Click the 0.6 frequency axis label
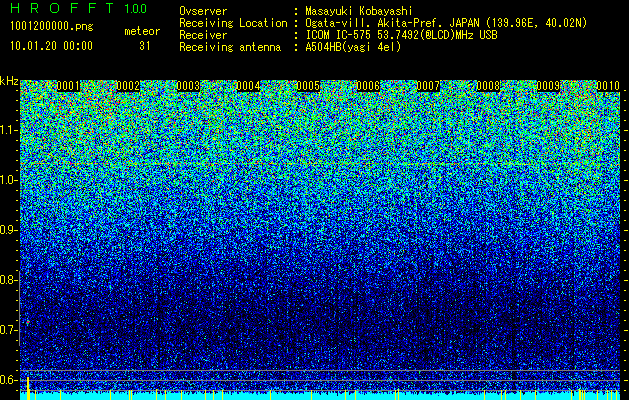This screenshot has width=629, height=400. pyautogui.click(x=8, y=380)
